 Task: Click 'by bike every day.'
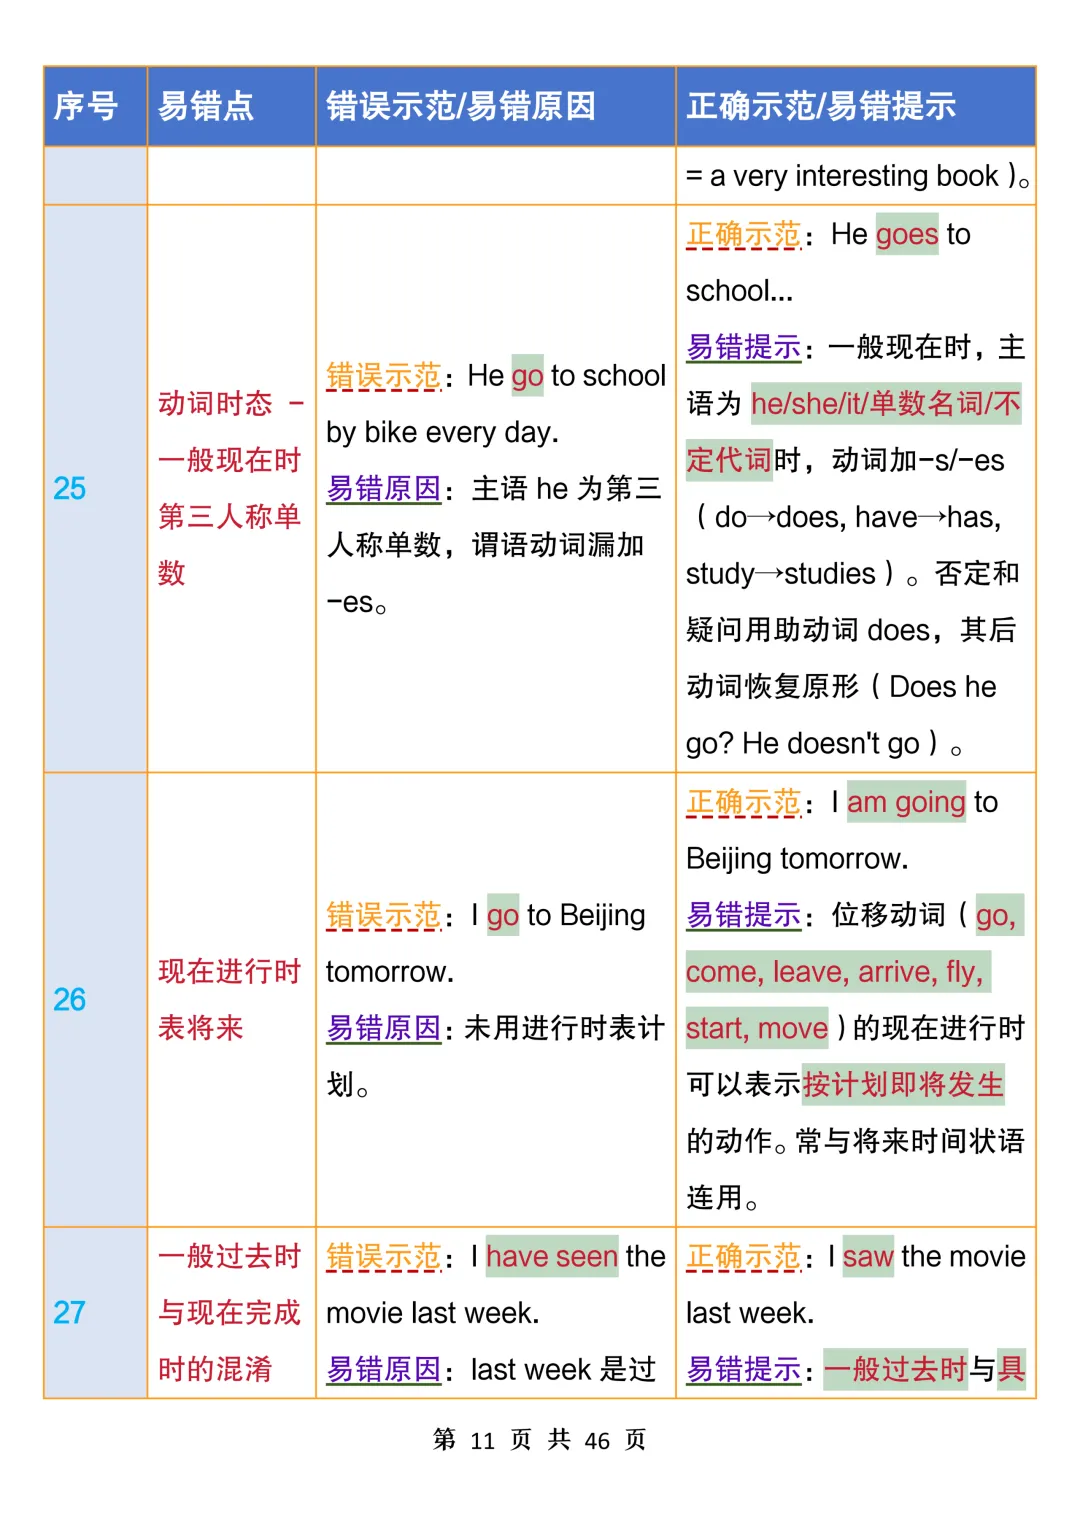[x=443, y=432]
